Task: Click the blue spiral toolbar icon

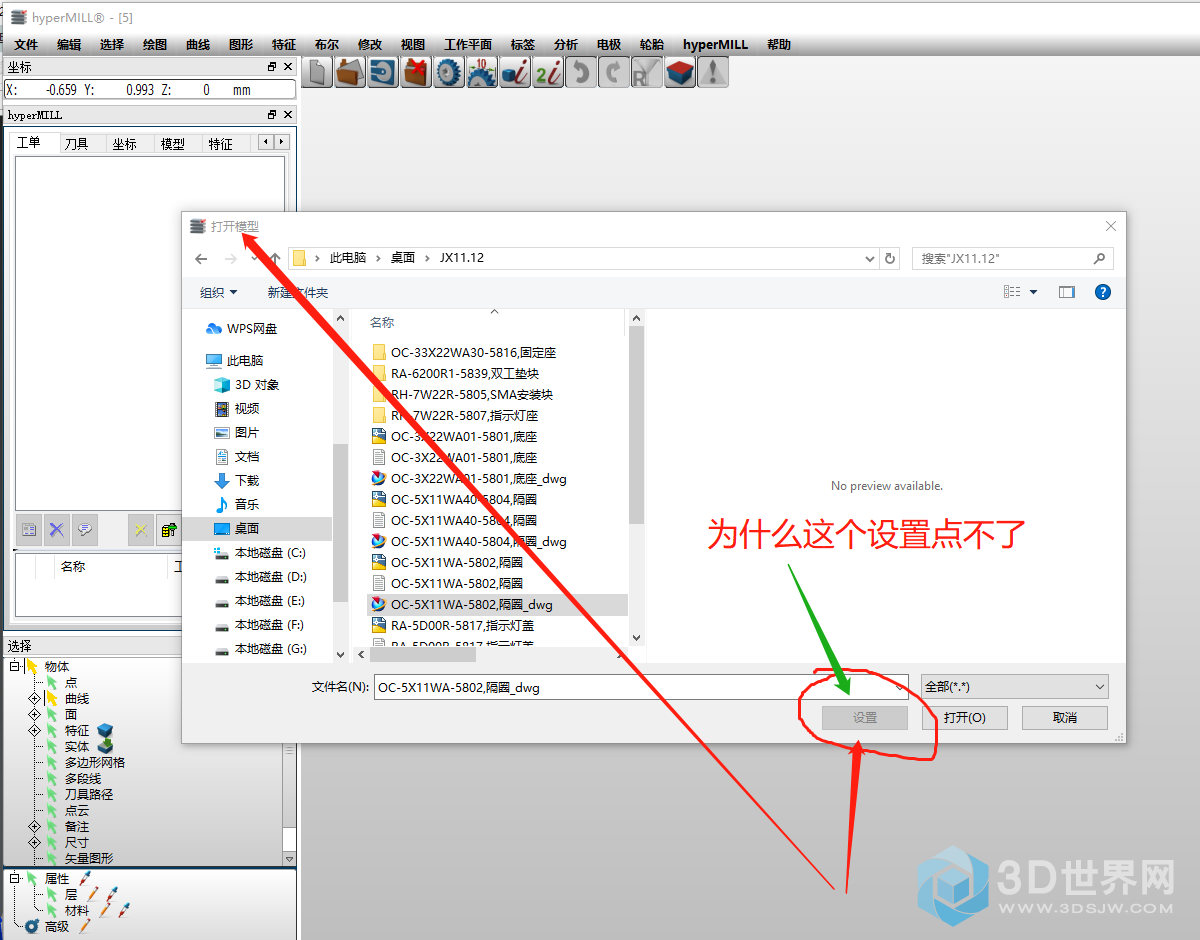Action: (x=383, y=72)
